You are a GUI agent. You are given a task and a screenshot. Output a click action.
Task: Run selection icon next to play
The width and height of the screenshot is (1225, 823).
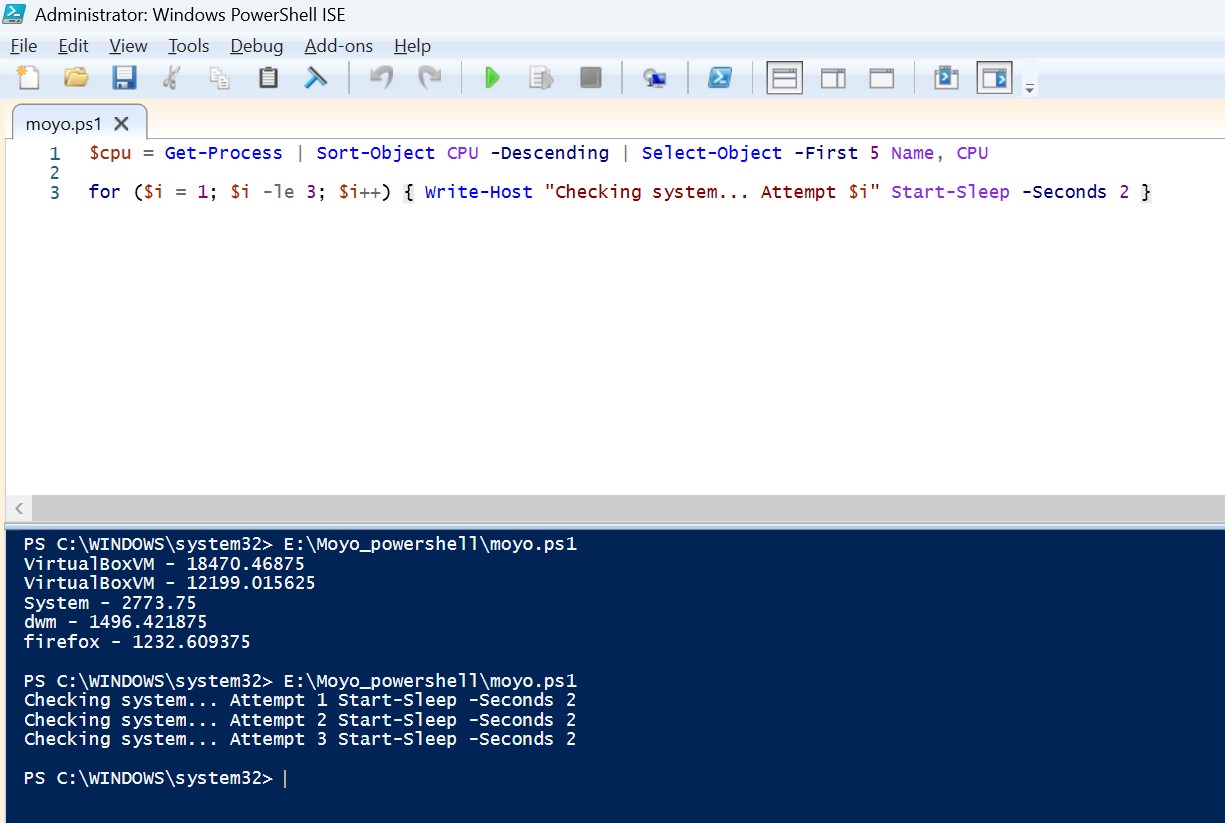541,77
